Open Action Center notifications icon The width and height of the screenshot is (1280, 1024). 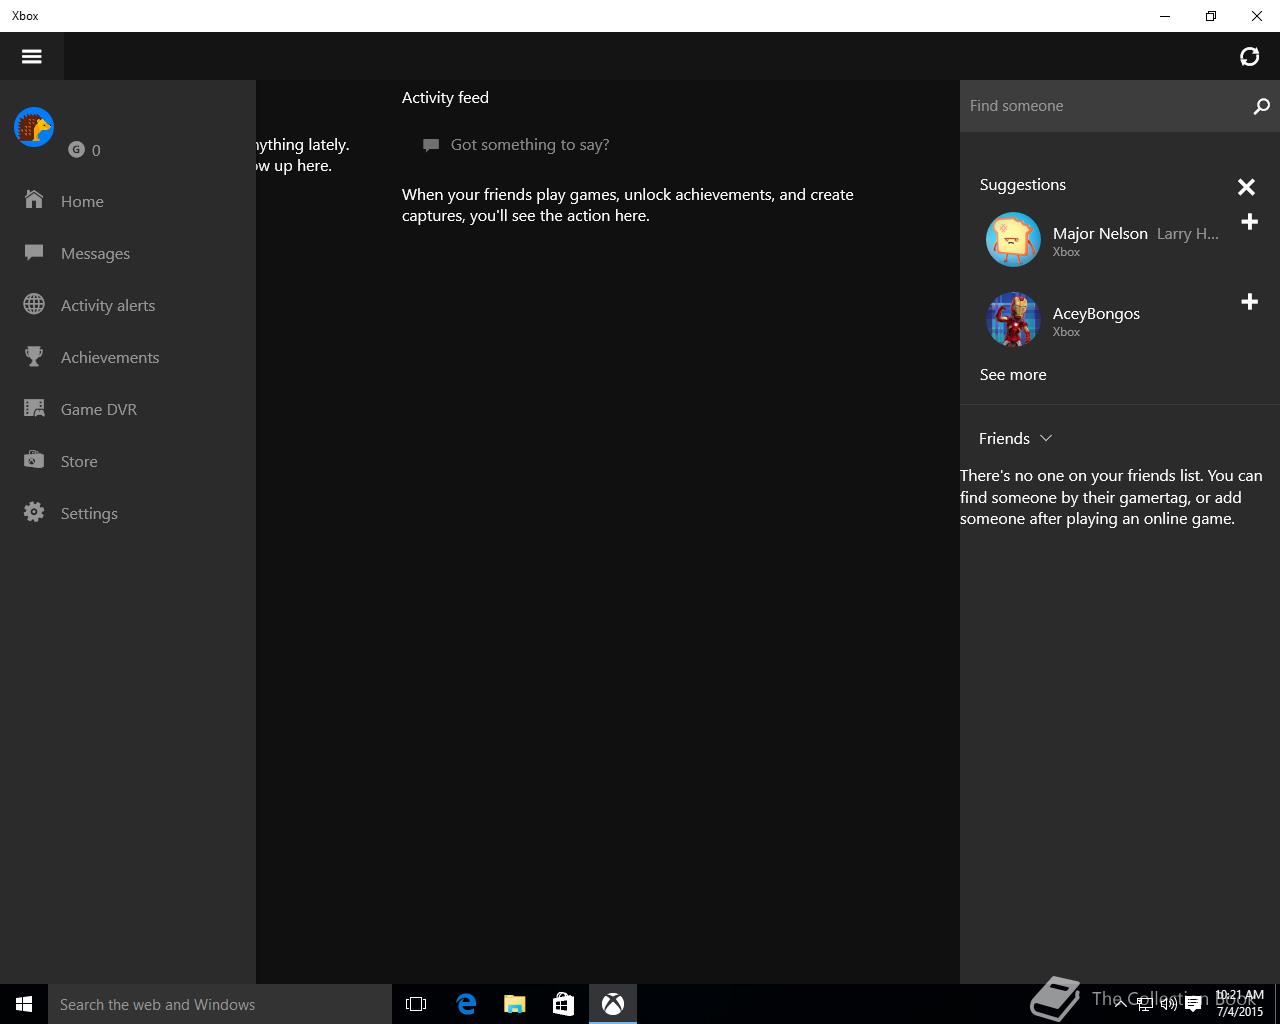1193,1004
